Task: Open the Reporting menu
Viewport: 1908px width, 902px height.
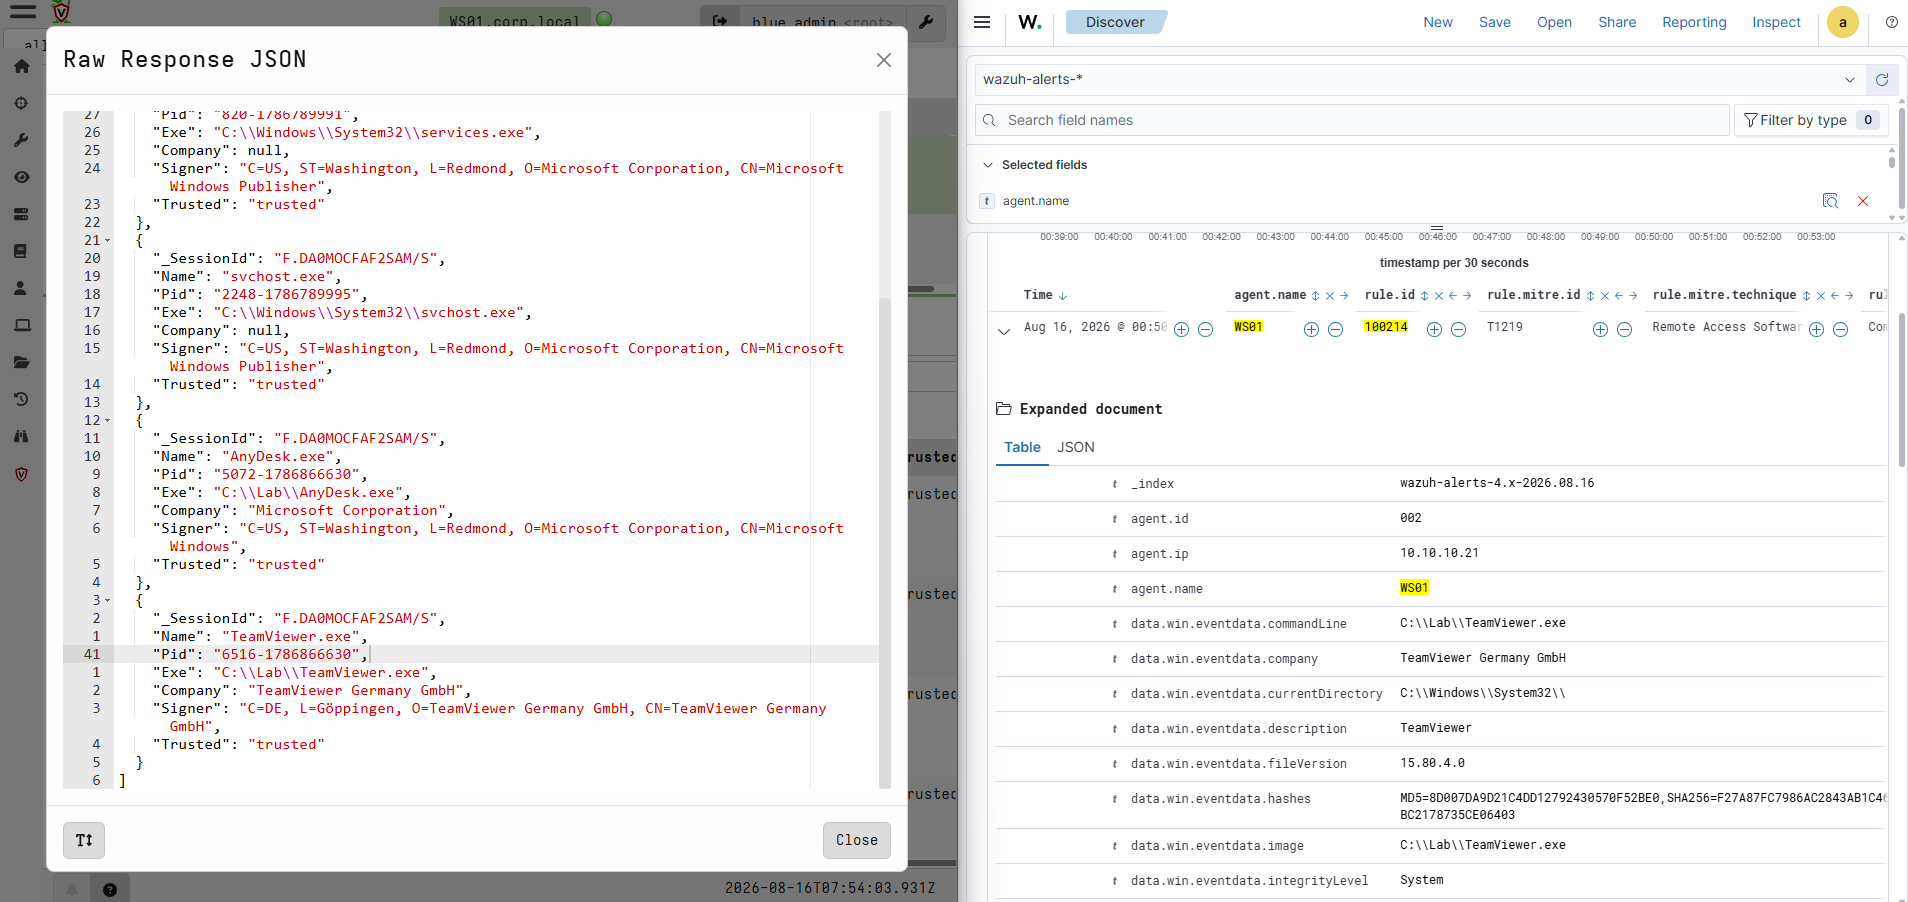Action: point(1694,22)
